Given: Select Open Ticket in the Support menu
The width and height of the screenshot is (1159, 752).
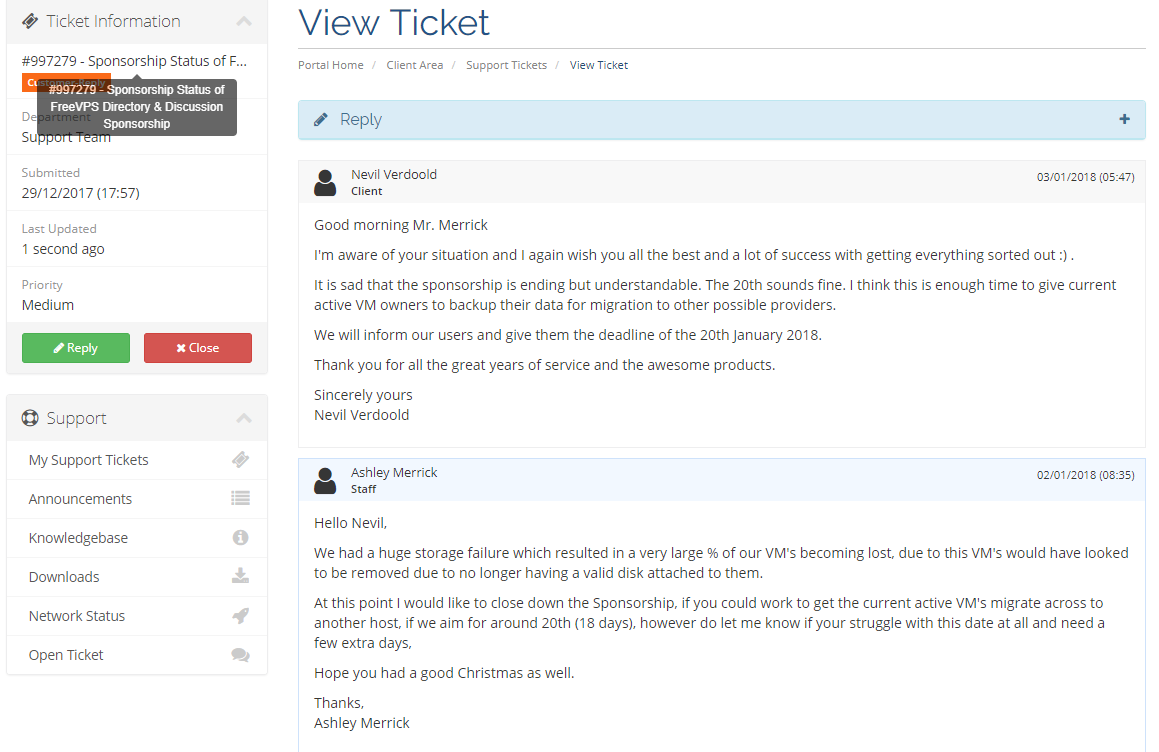Looking at the screenshot, I should point(137,655).
